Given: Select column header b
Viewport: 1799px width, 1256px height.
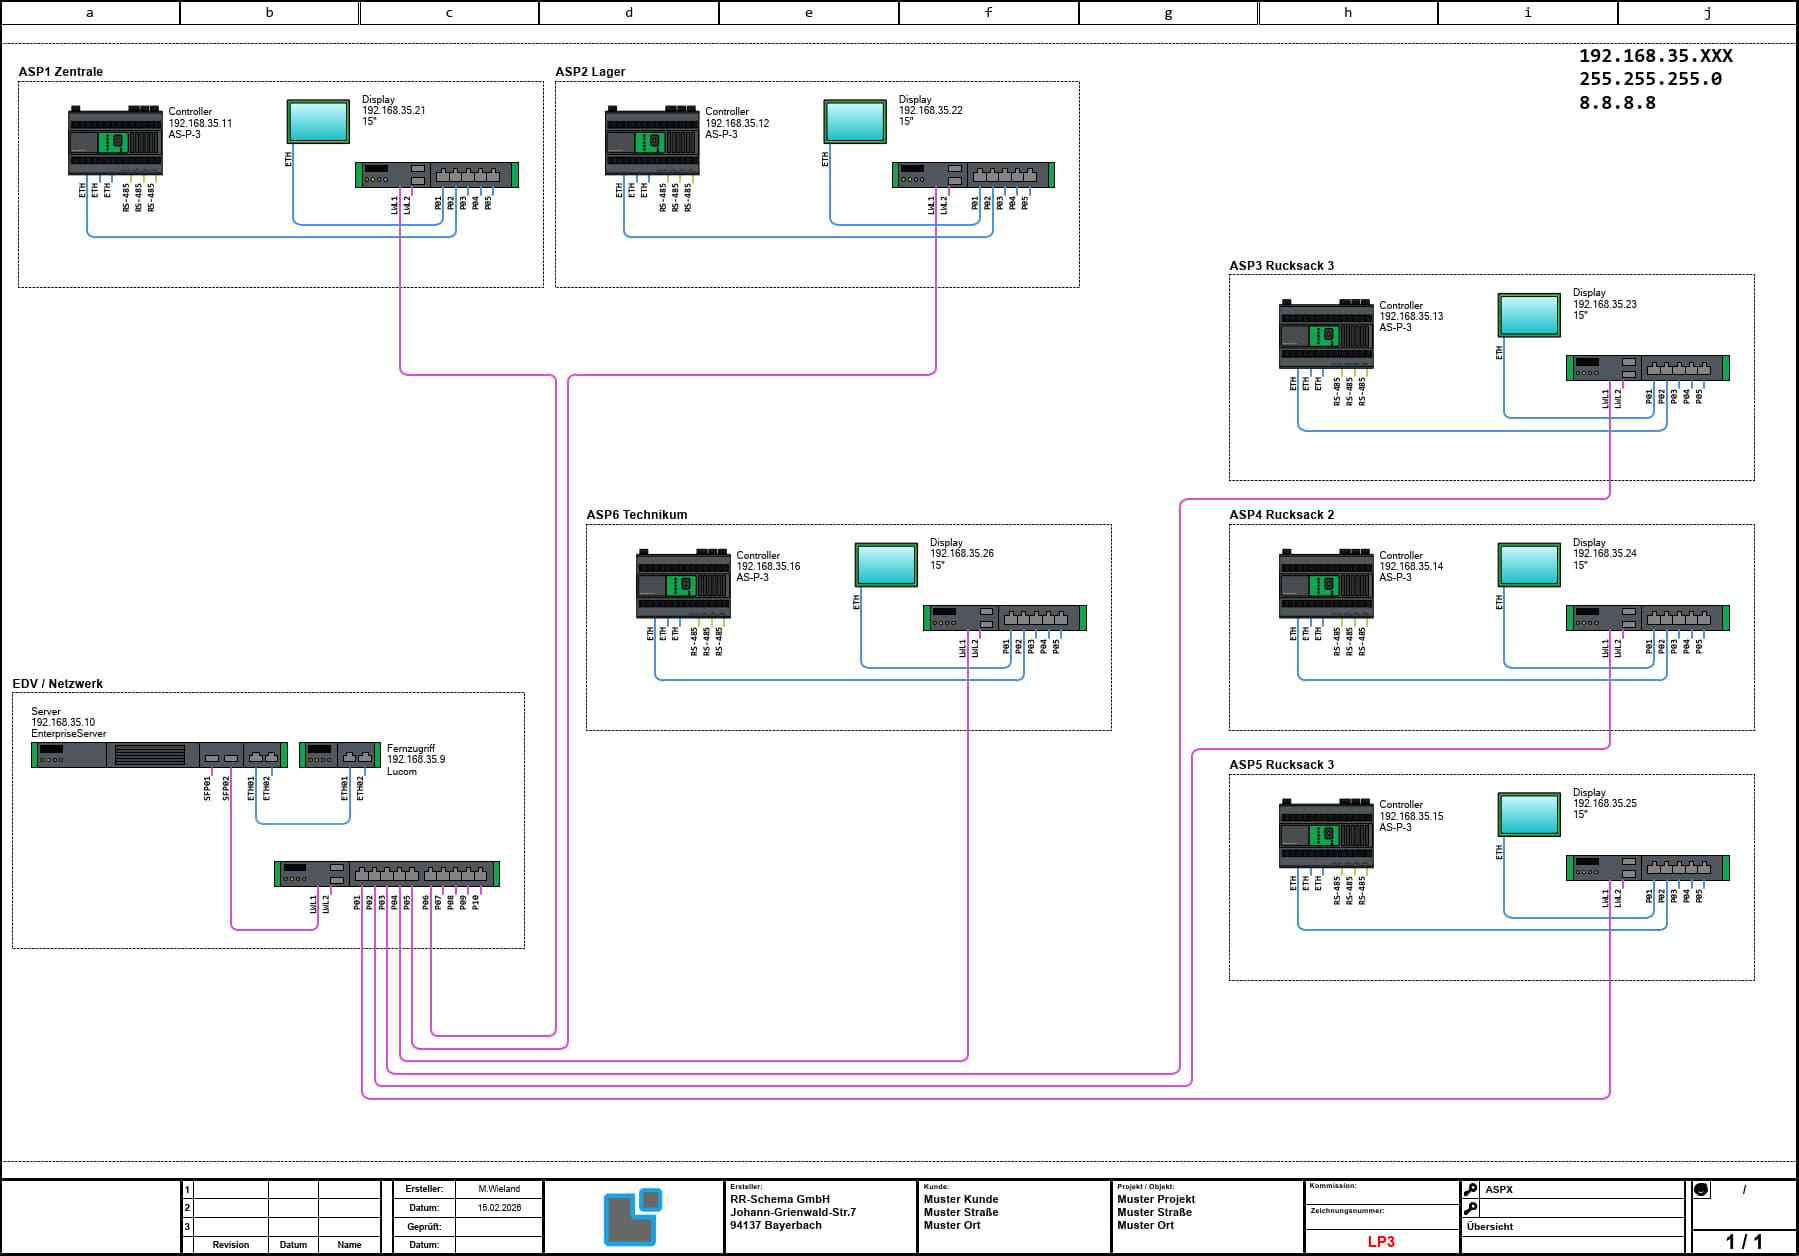Looking at the screenshot, I should coord(269,13).
